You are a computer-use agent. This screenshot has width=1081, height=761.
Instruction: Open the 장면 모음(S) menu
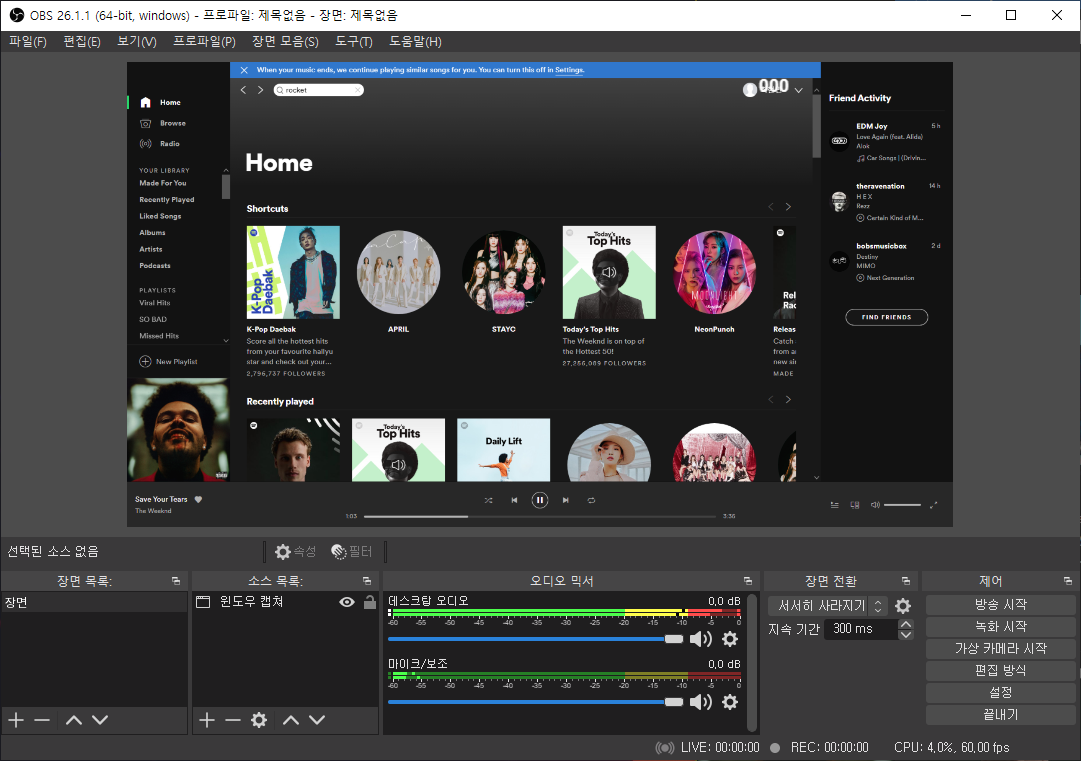[x=285, y=41]
